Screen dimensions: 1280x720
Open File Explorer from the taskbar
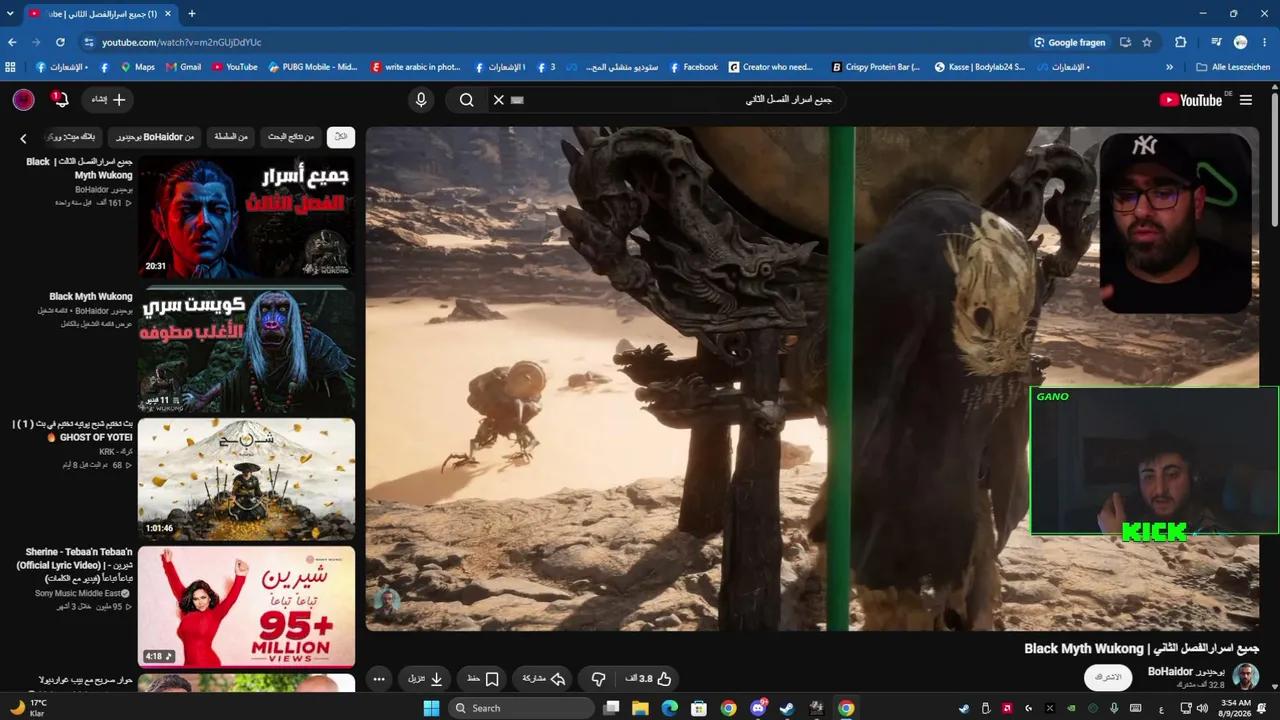(640, 708)
